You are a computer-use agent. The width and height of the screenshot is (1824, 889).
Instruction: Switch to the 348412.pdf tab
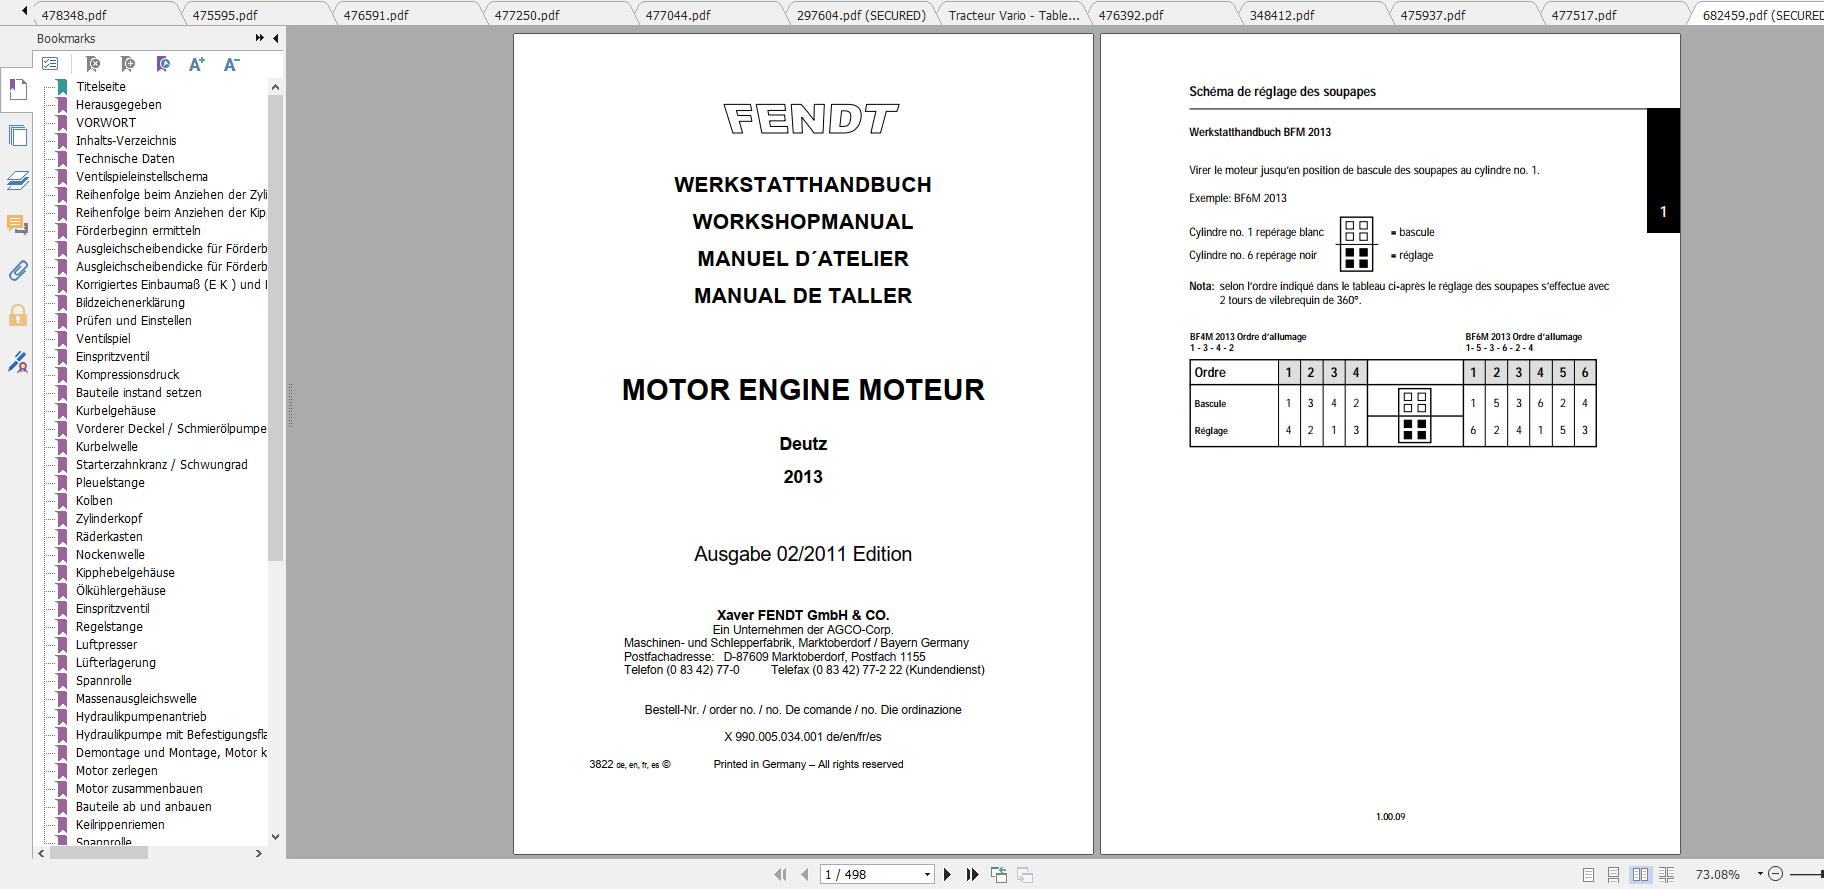tap(1282, 15)
